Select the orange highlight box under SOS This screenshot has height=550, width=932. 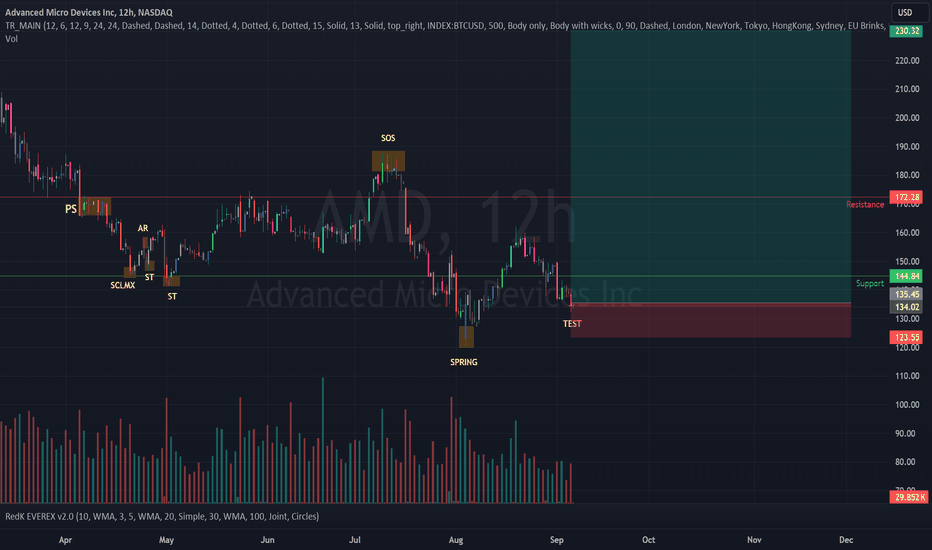coord(388,161)
